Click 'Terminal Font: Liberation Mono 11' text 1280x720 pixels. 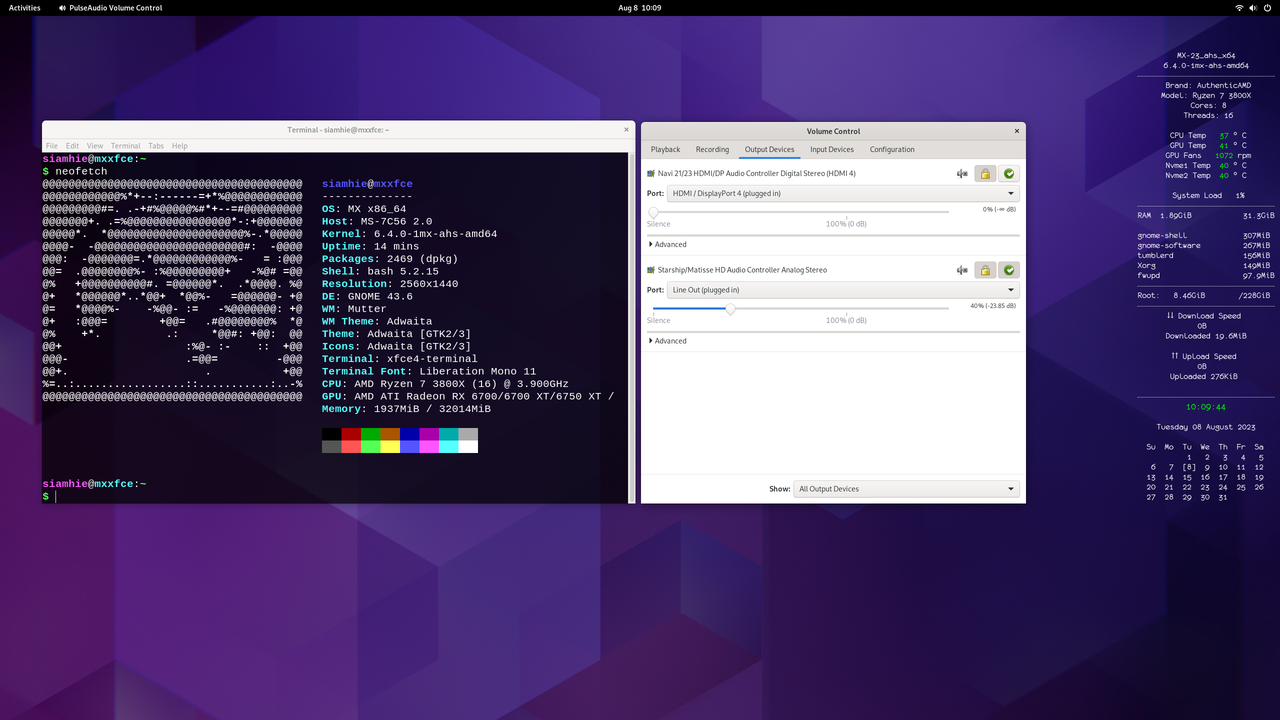[429, 371]
